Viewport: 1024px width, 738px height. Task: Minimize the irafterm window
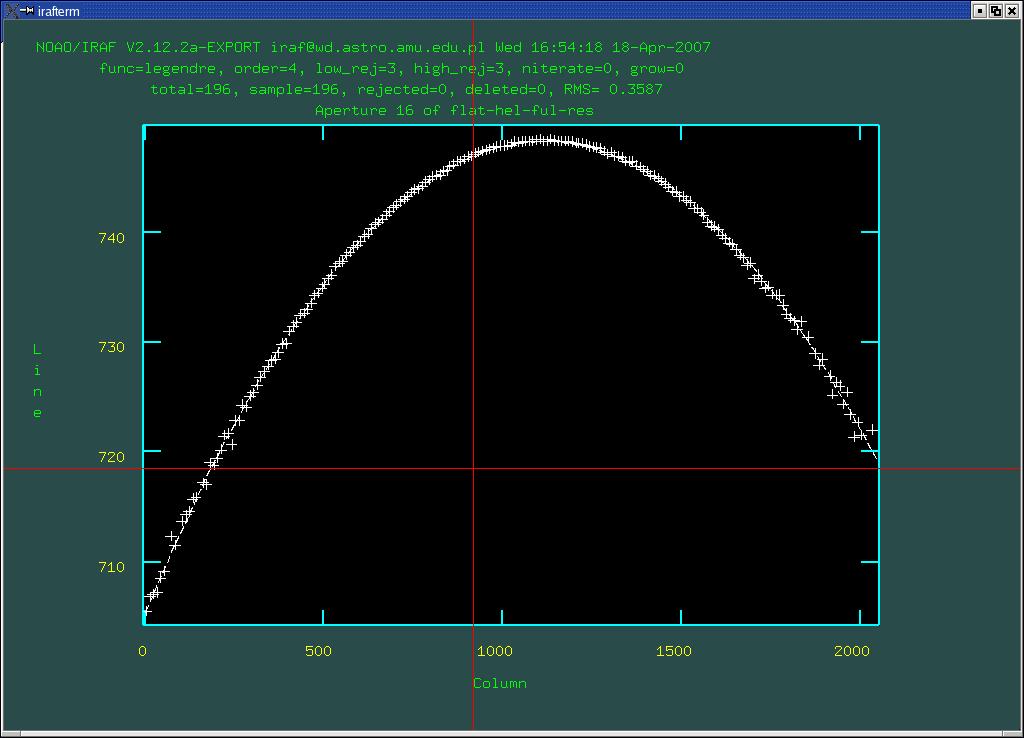pos(980,10)
